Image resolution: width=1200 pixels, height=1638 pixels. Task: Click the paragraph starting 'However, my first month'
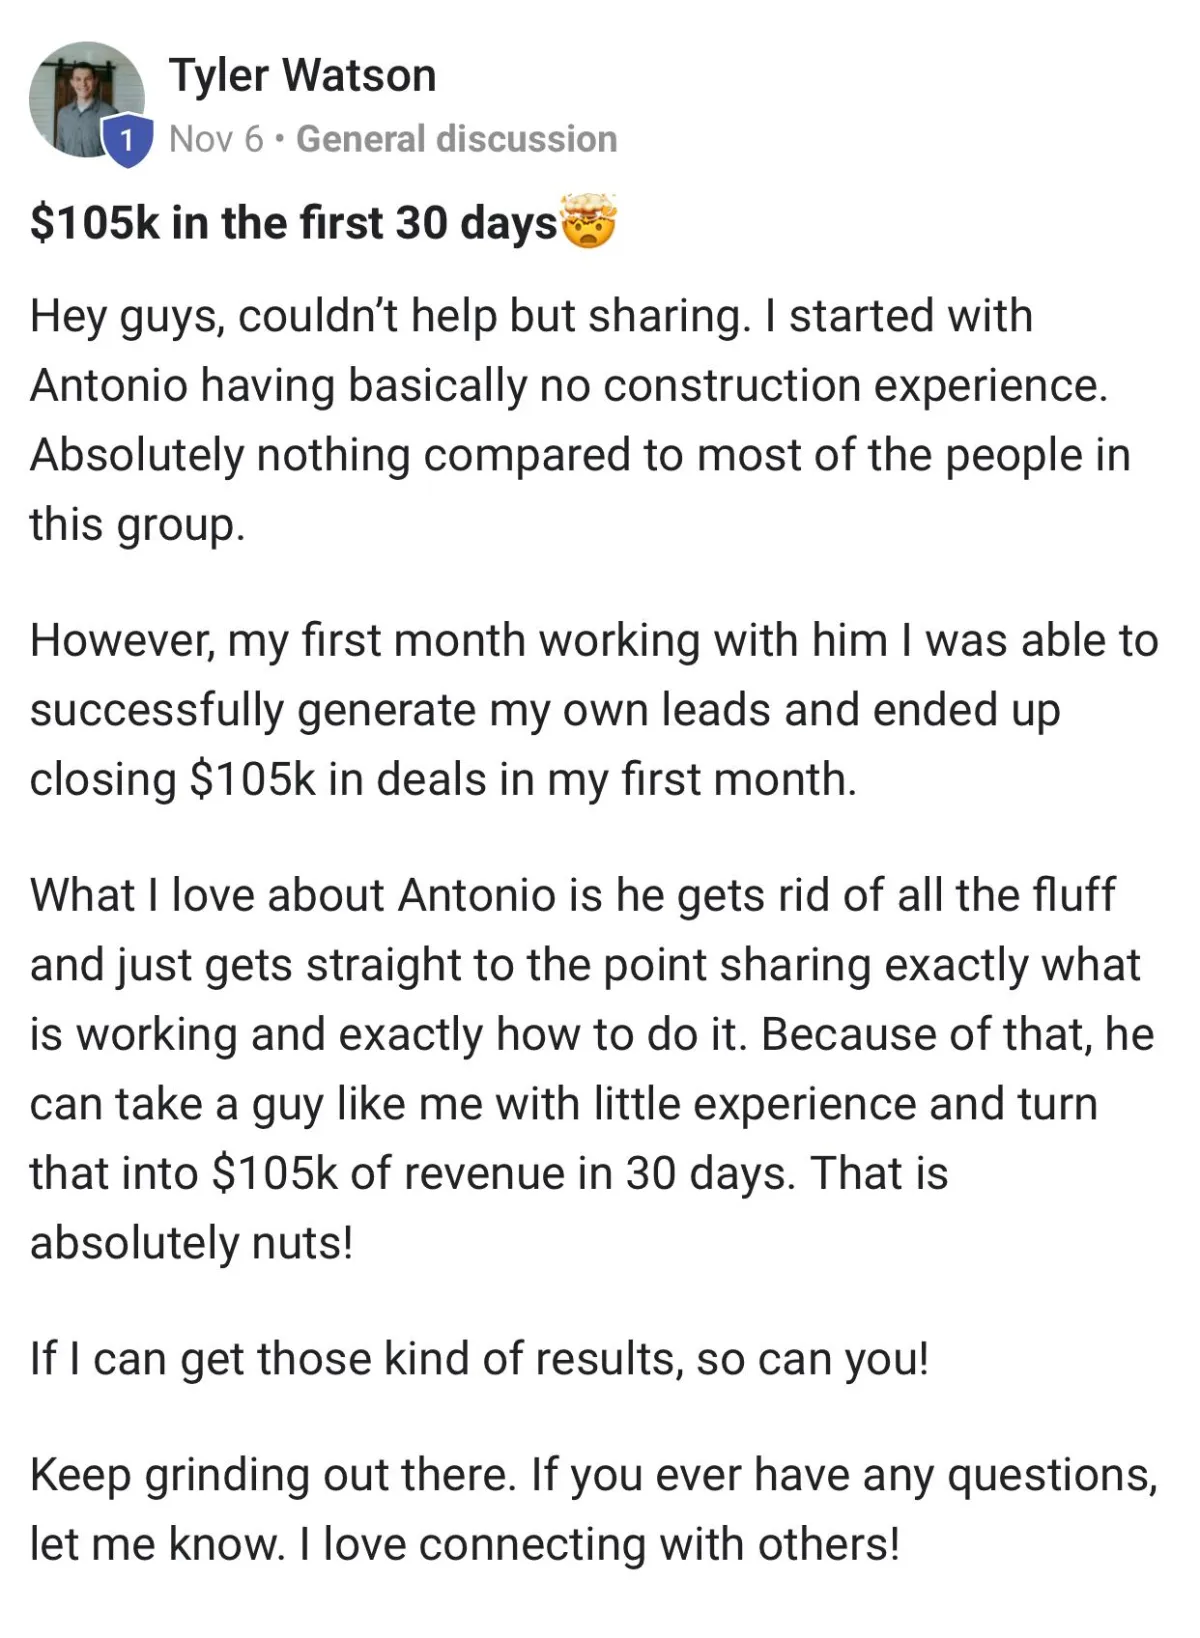click(x=594, y=710)
